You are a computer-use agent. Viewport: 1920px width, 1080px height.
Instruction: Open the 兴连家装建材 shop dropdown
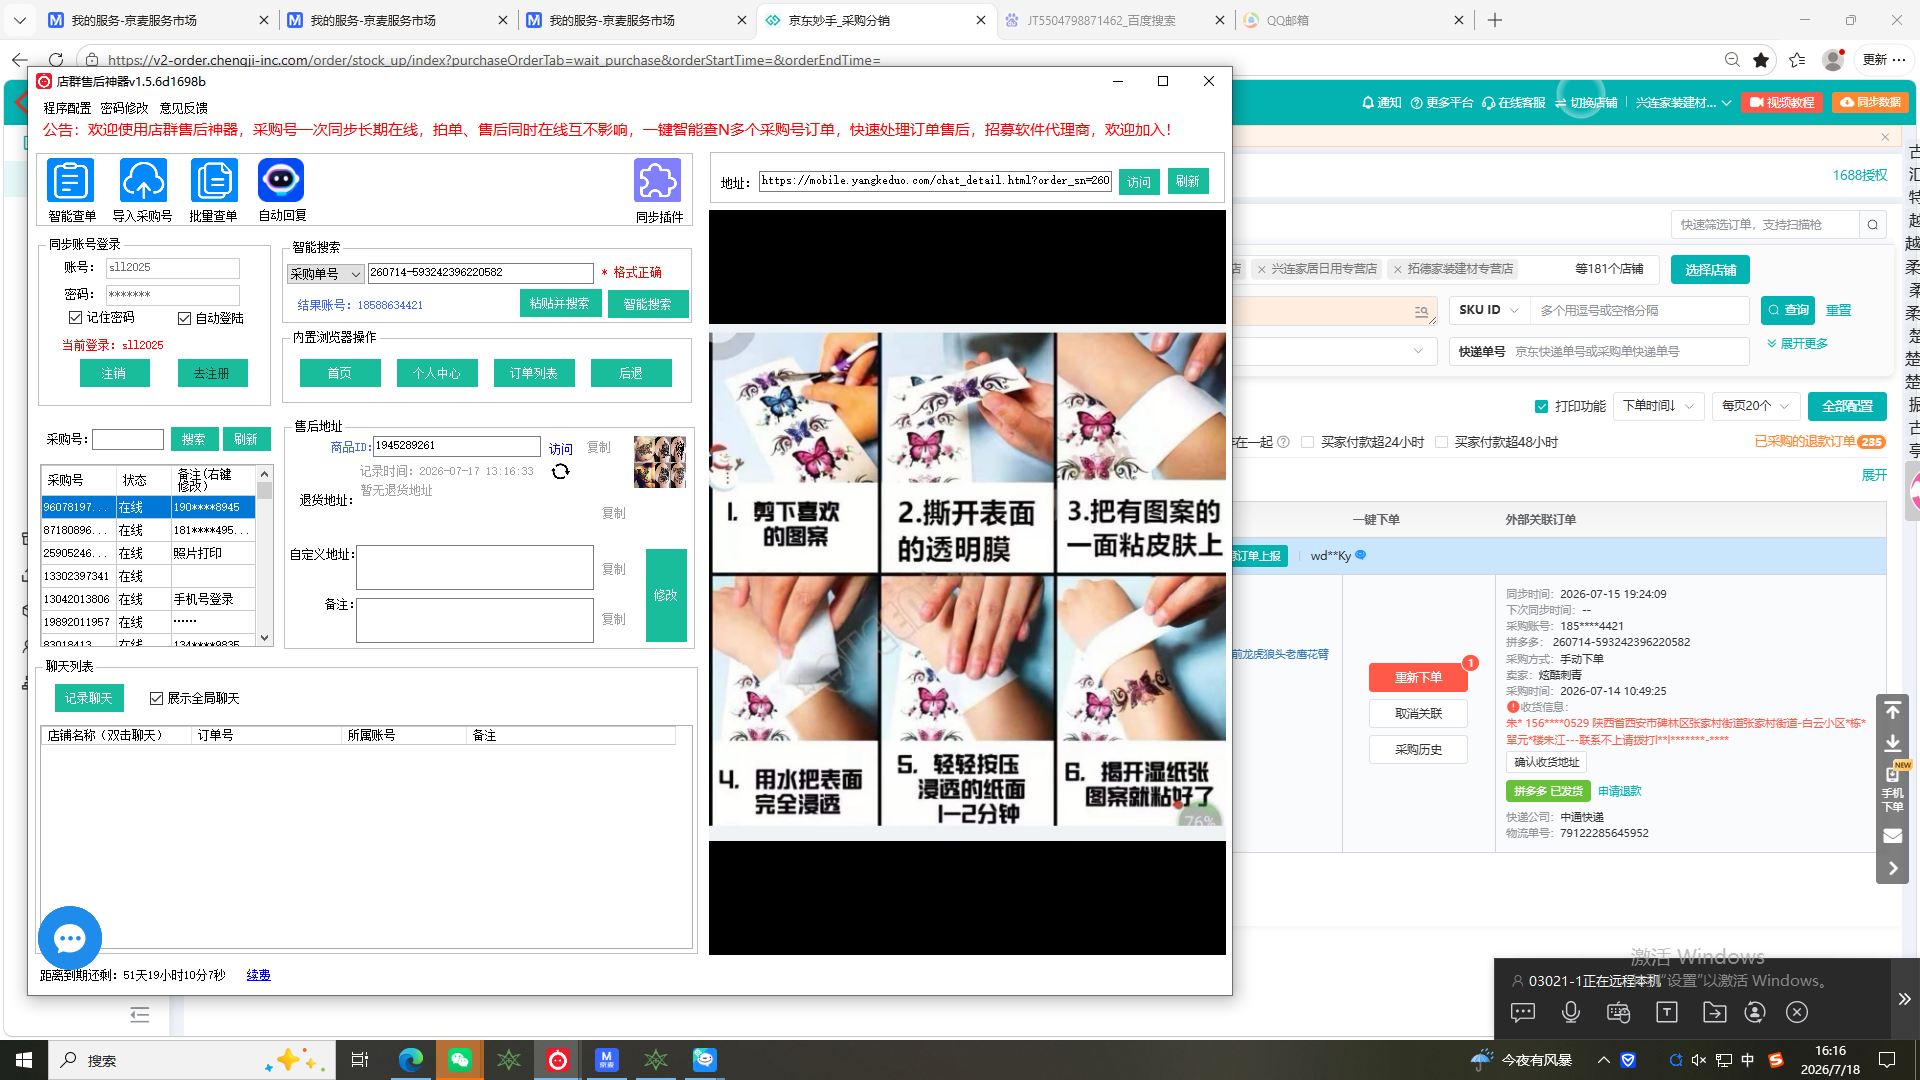[x=1683, y=103]
